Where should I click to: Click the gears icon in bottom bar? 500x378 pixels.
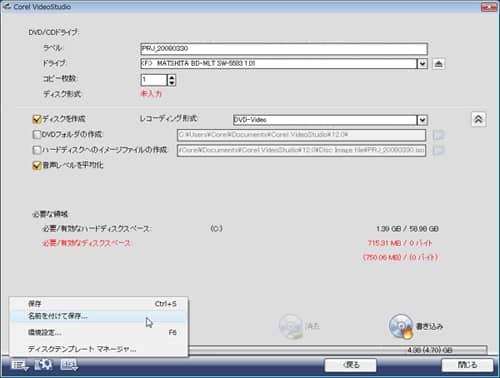pyautogui.click(x=44, y=365)
